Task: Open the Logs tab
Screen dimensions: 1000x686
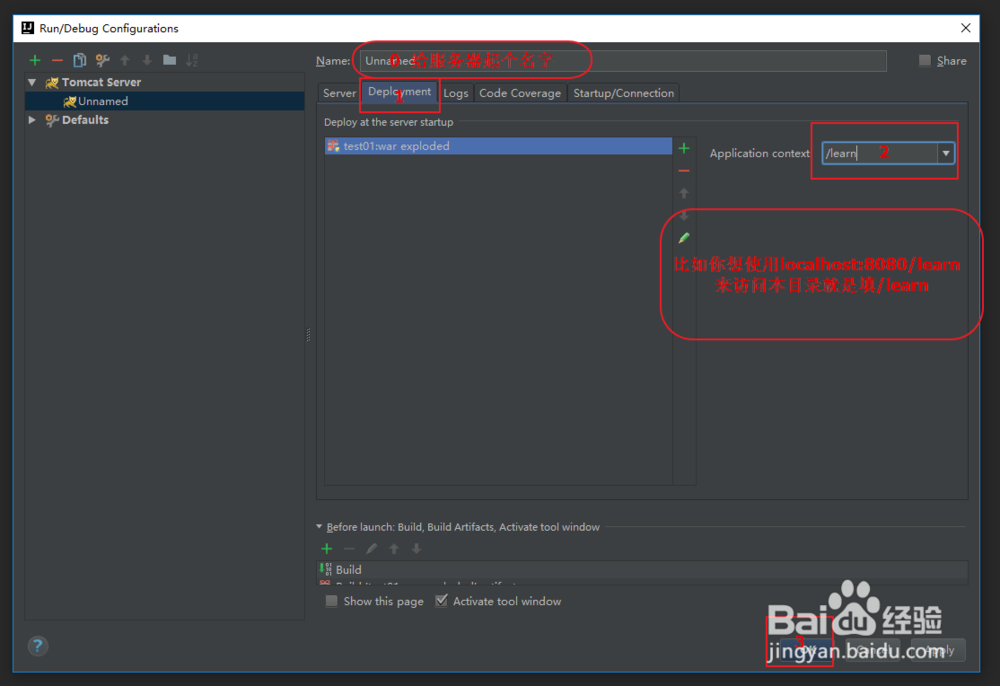Action: [455, 93]
